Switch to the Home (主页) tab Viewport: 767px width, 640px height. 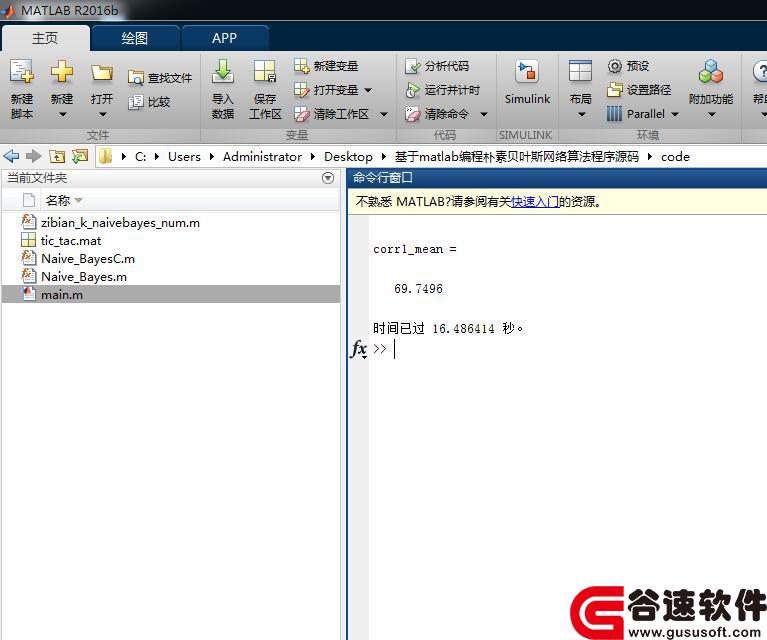[x=45, y=38]
